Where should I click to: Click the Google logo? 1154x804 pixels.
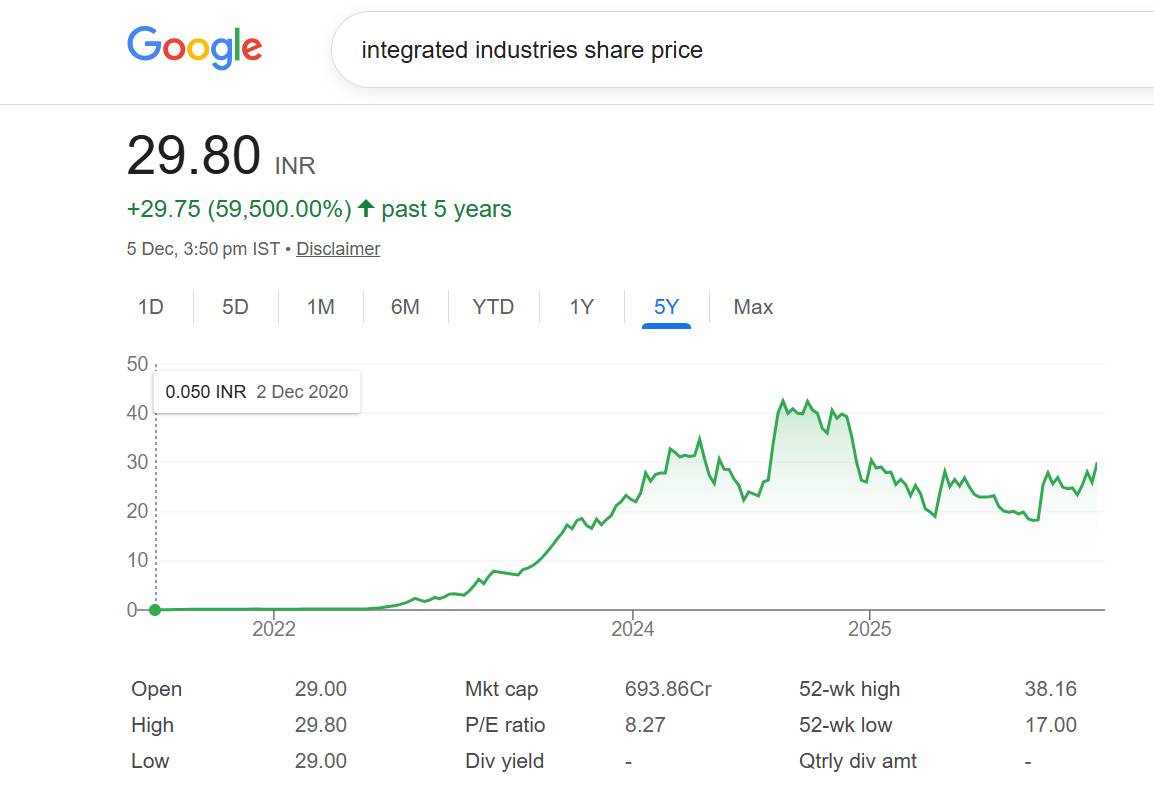click(193, 47)
